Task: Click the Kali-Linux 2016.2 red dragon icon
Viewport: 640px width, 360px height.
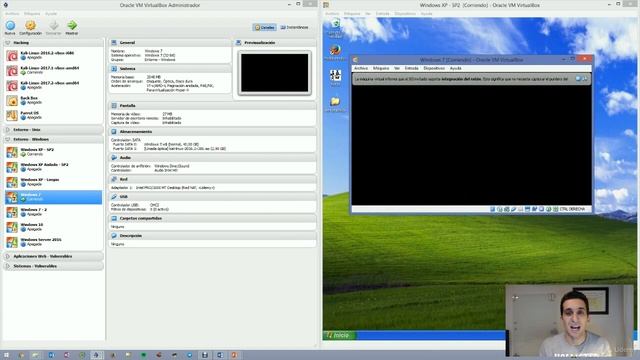Action: 12,56
